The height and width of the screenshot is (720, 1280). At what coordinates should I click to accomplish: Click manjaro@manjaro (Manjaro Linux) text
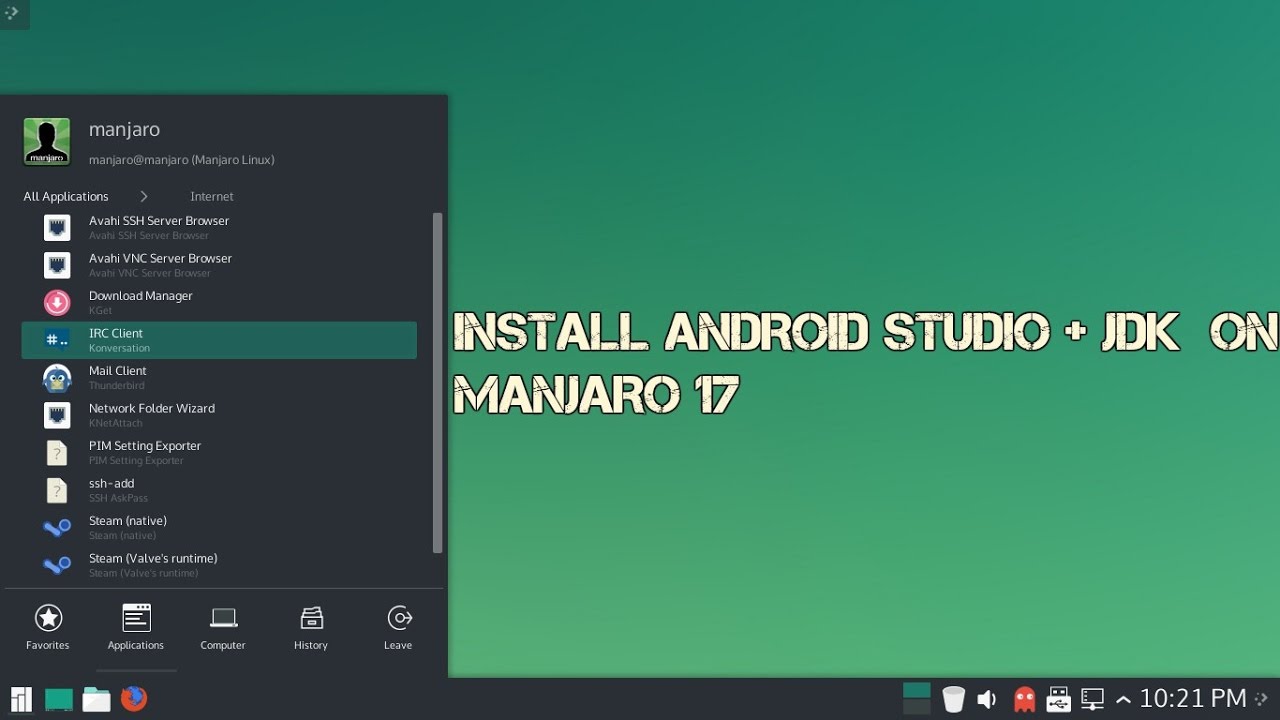point(181,160)
